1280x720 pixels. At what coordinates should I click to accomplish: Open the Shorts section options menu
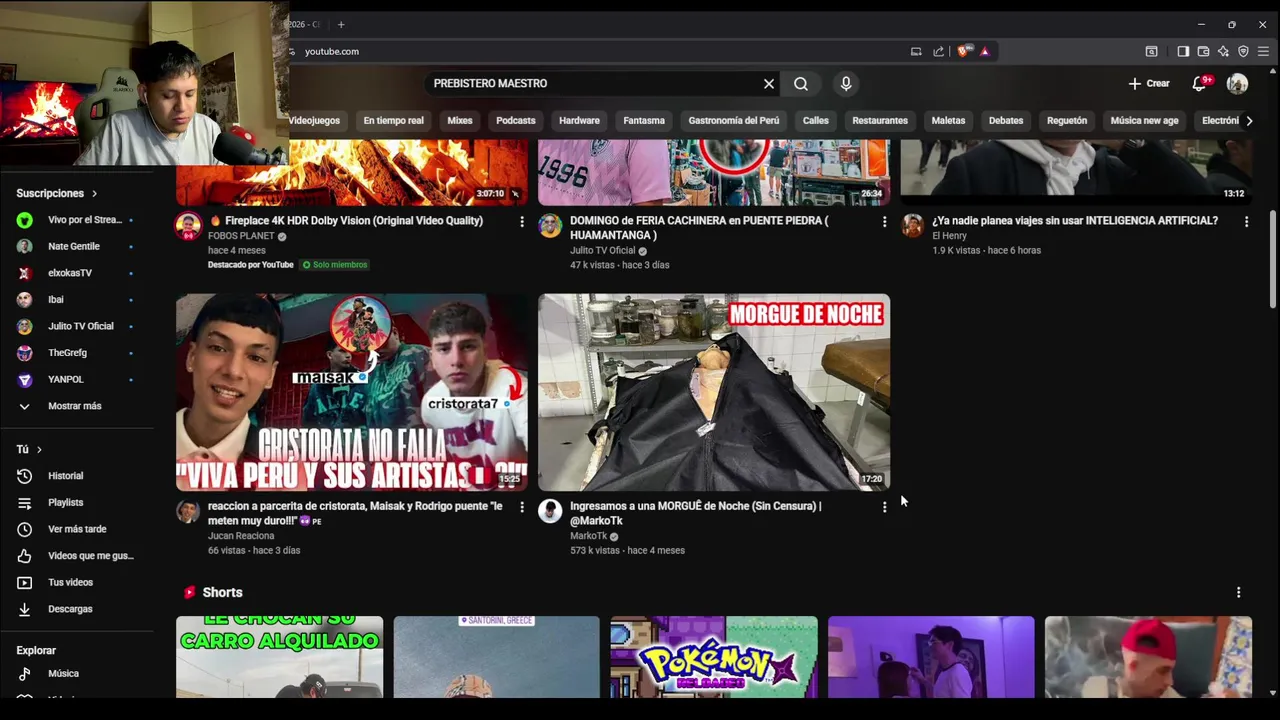click(1238, 593)
